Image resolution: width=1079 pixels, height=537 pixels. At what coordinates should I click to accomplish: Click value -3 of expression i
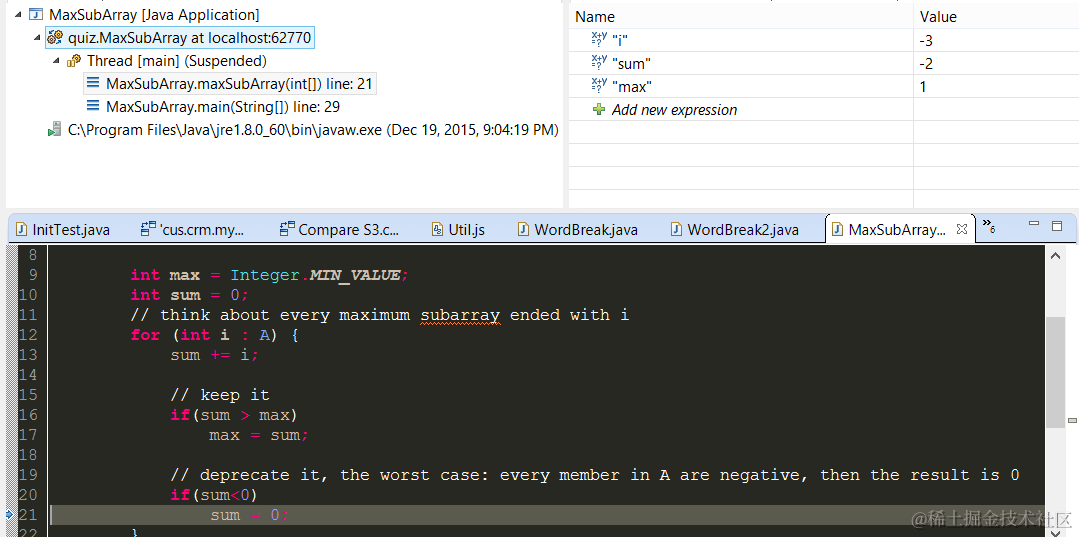pyautogui.click(x=926, y=41)
